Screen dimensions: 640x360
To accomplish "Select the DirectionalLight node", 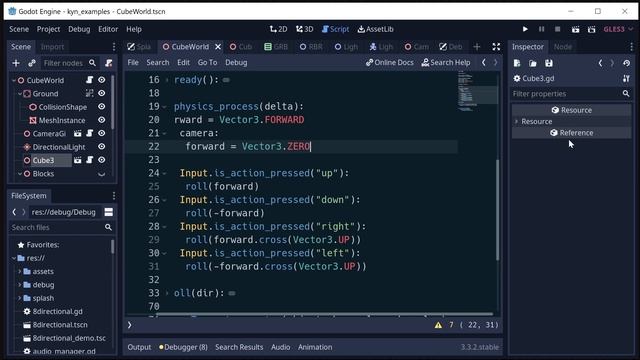I will (59, 147).
